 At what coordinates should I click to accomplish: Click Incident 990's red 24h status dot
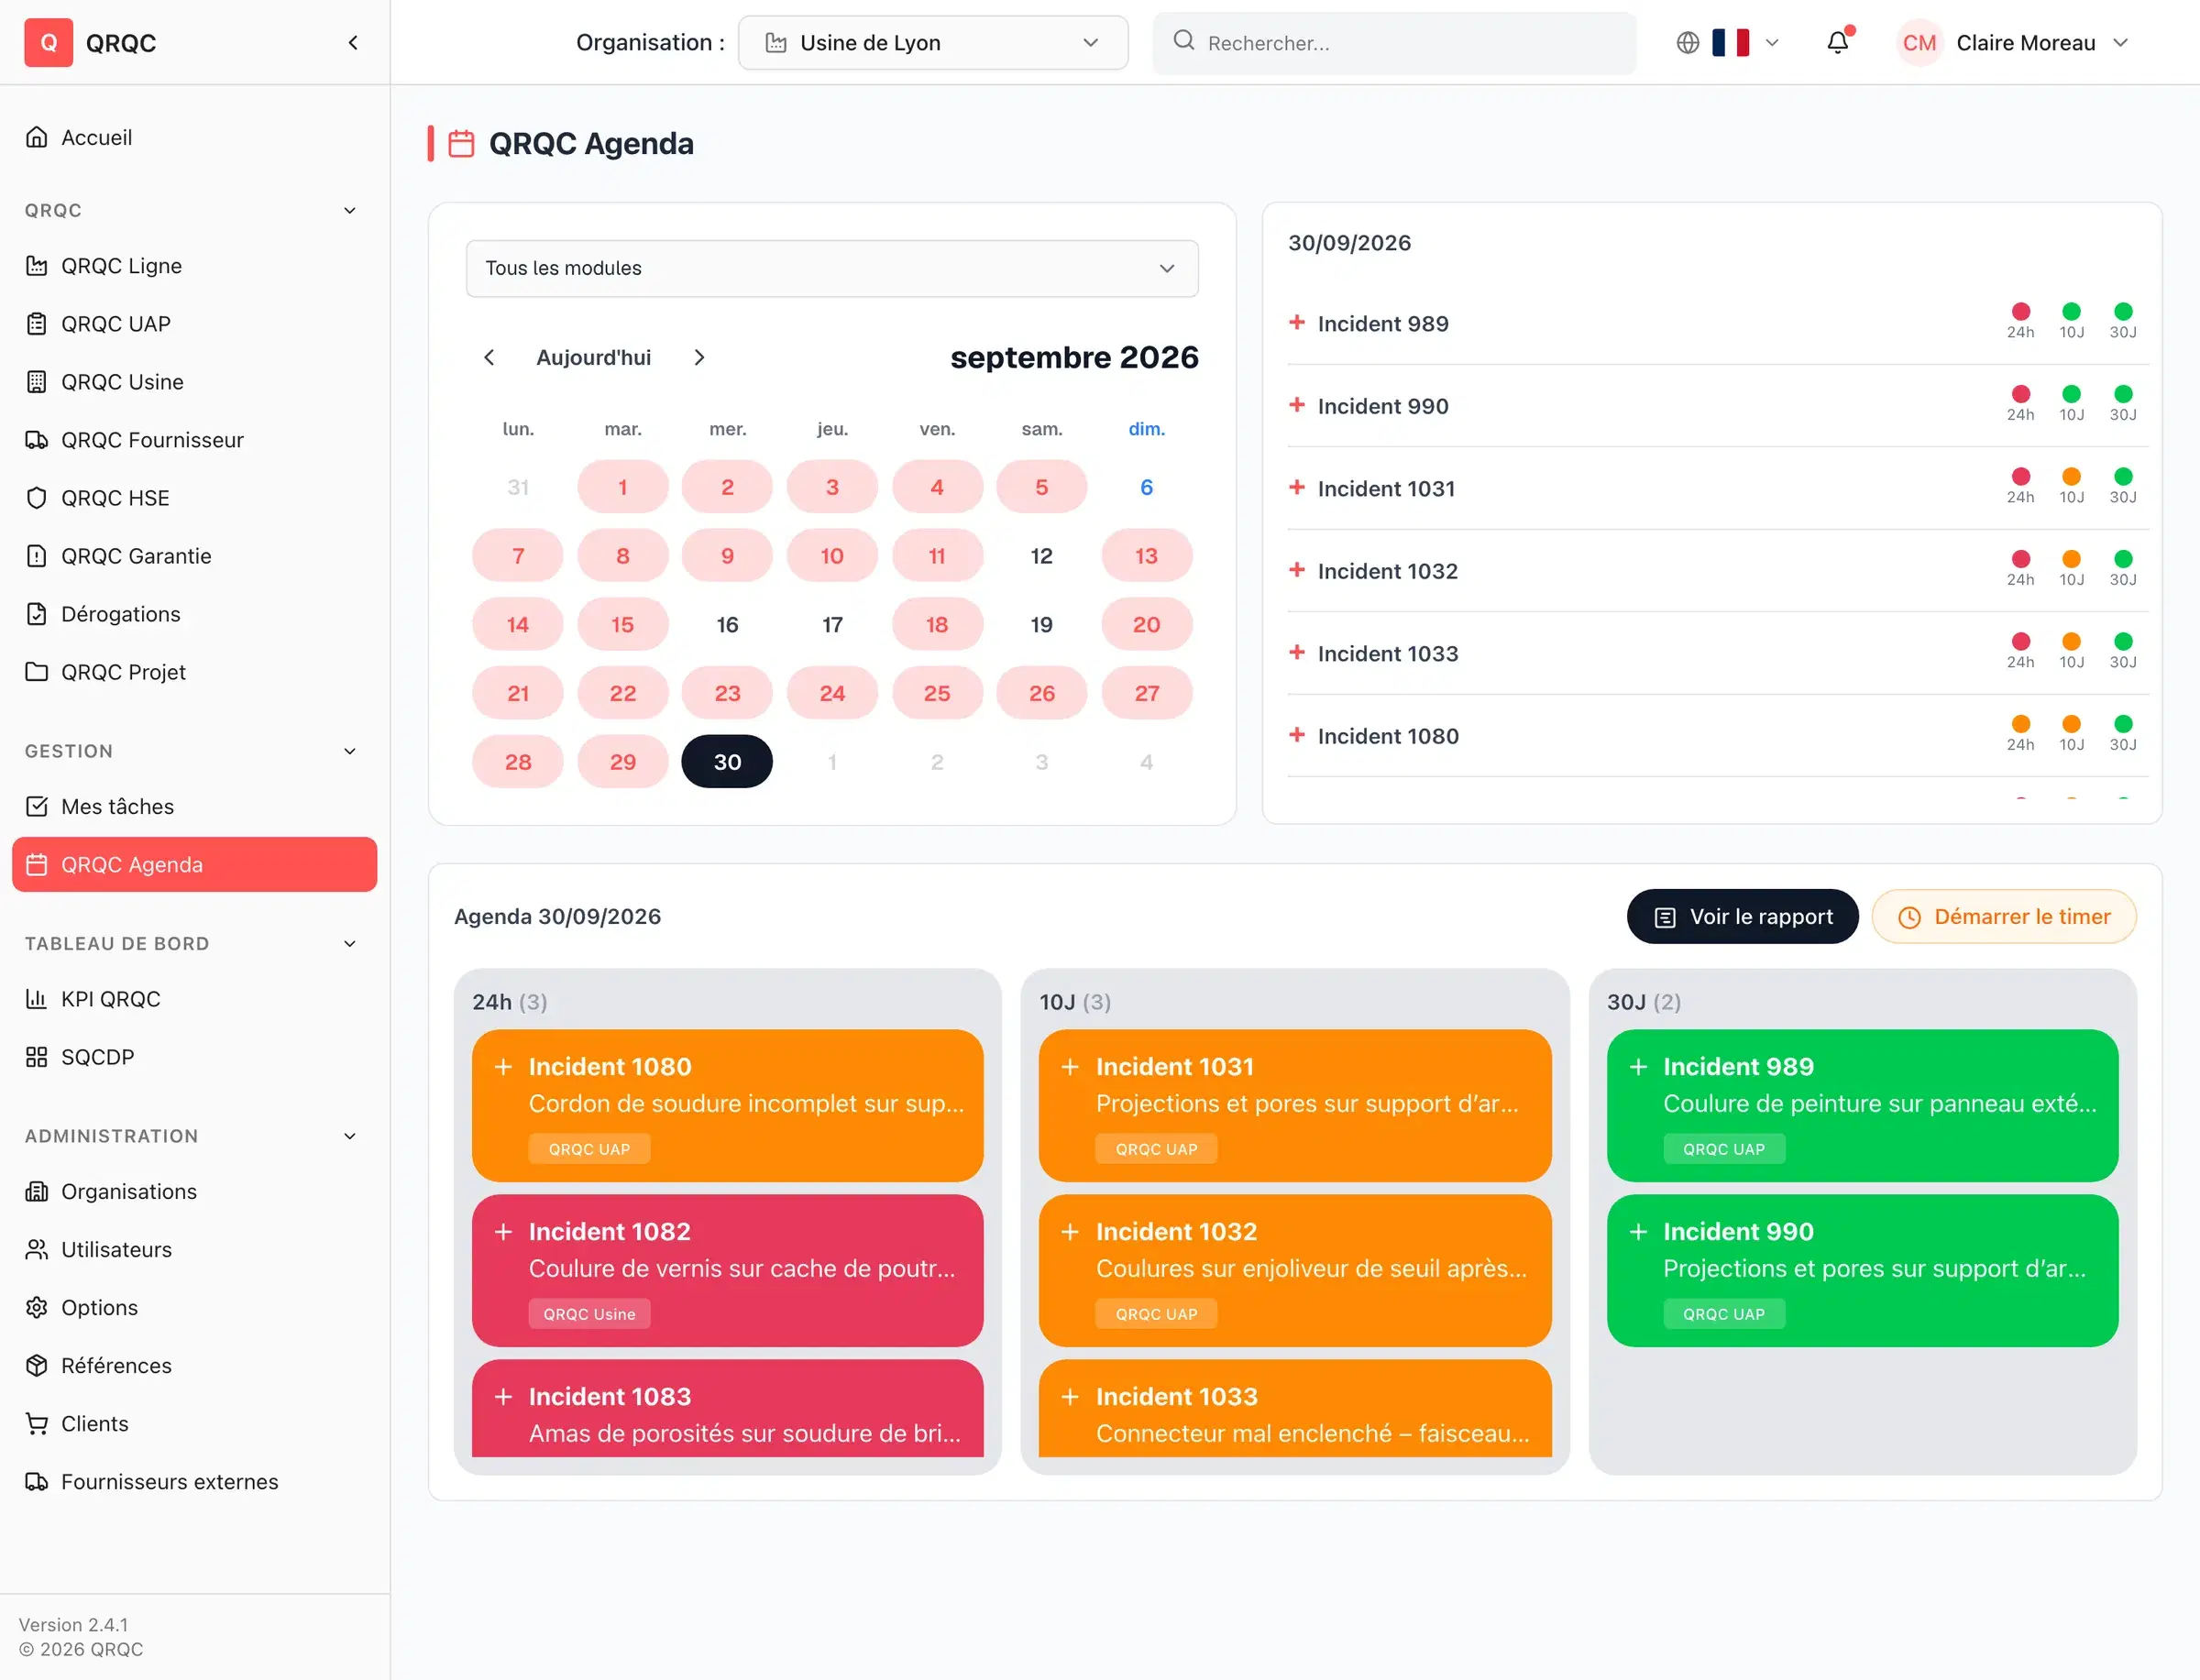click(x=2020, y=394)
